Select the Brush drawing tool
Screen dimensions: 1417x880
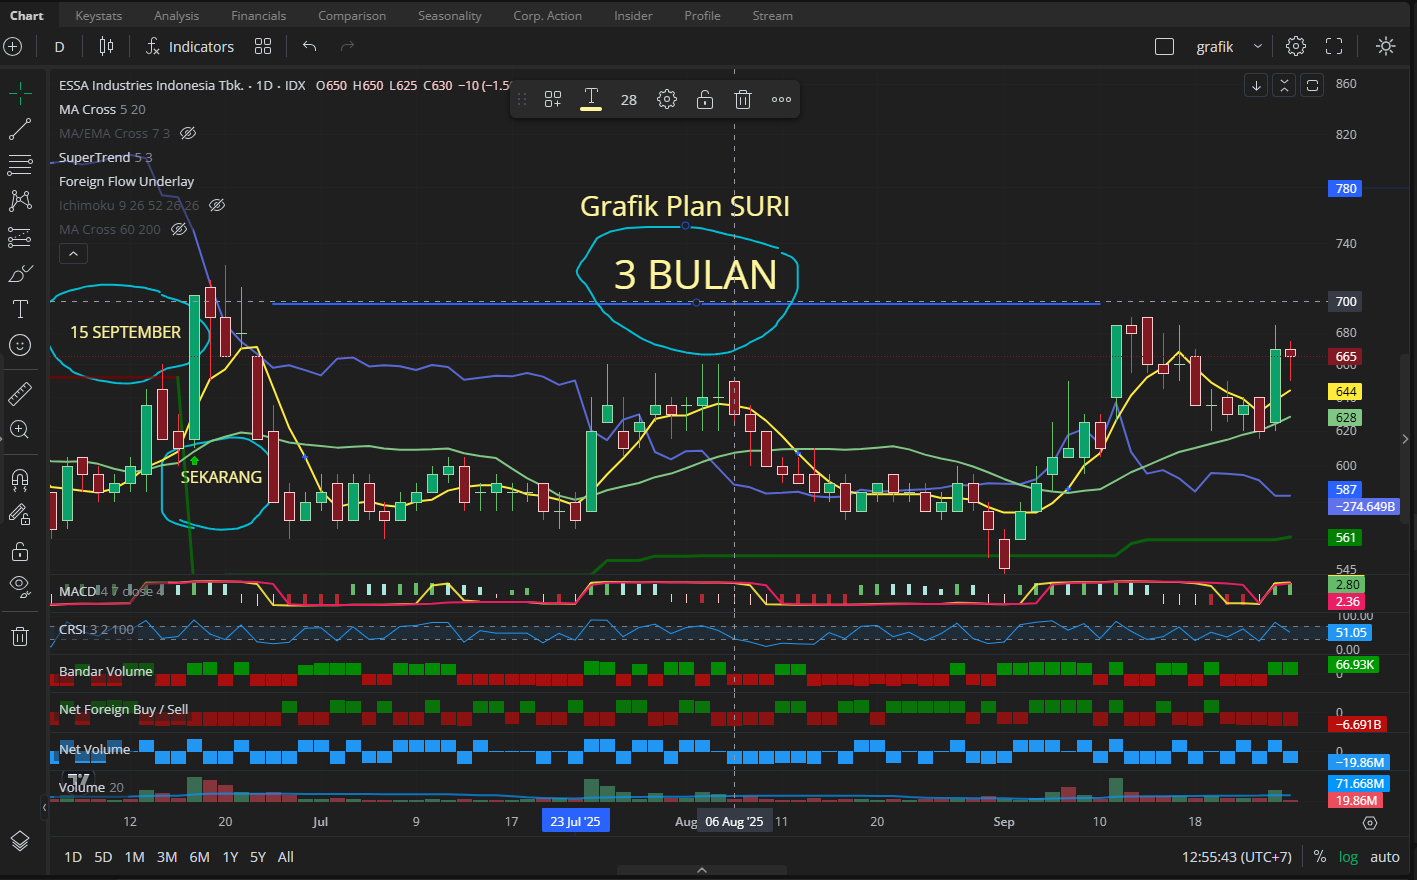click(x=20, y=272)
